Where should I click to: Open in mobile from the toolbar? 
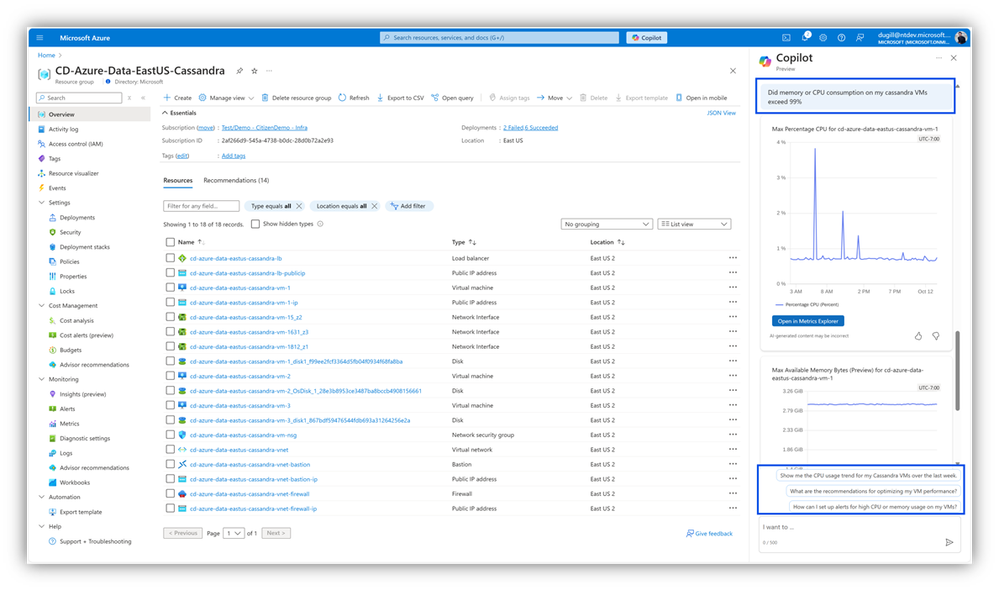701,97
